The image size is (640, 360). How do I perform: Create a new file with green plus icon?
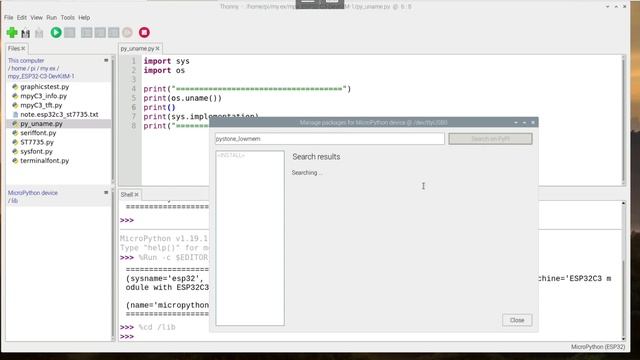coord(12,33)
